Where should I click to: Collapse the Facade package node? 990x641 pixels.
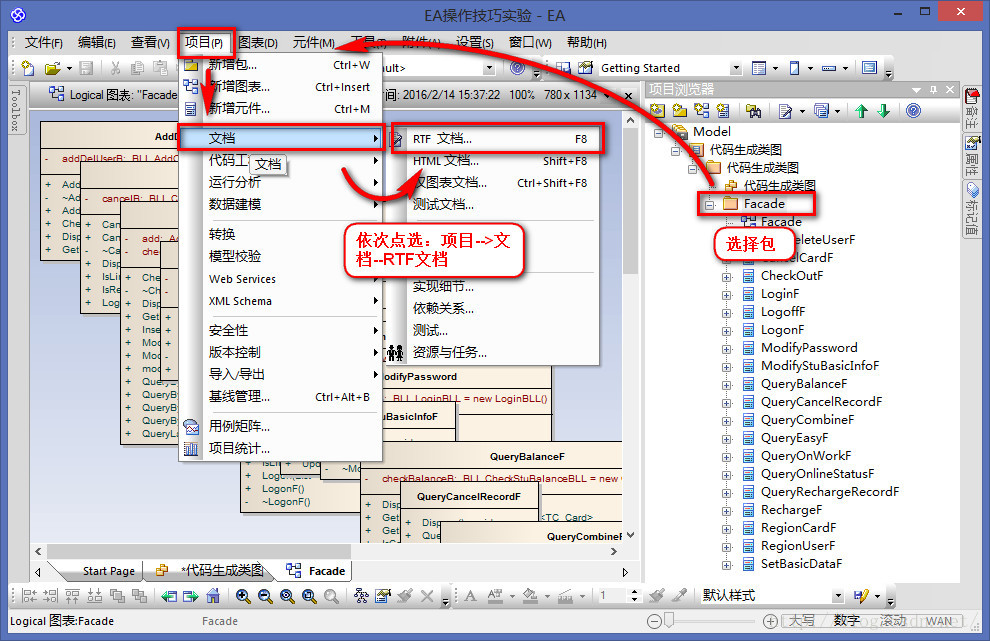coord(710,205)
